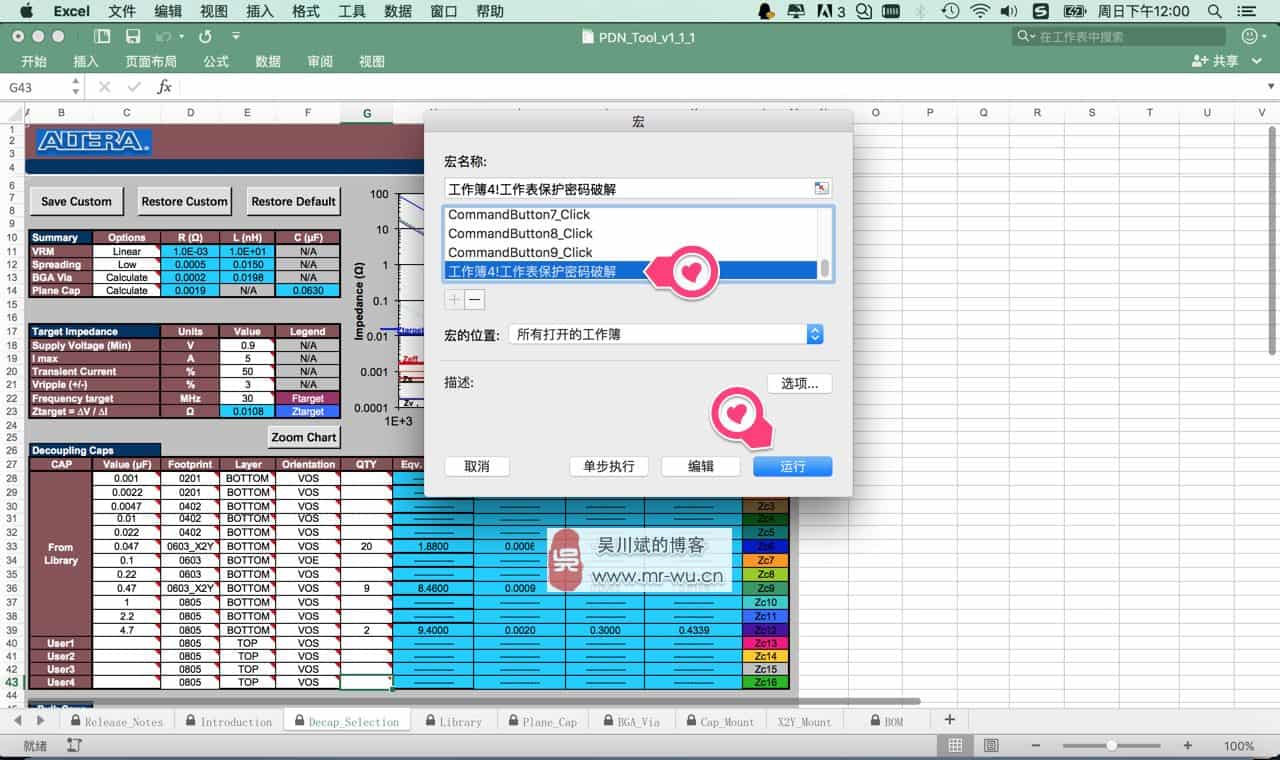Click the repeat/redo circular arrow icon

click(205, 36)
